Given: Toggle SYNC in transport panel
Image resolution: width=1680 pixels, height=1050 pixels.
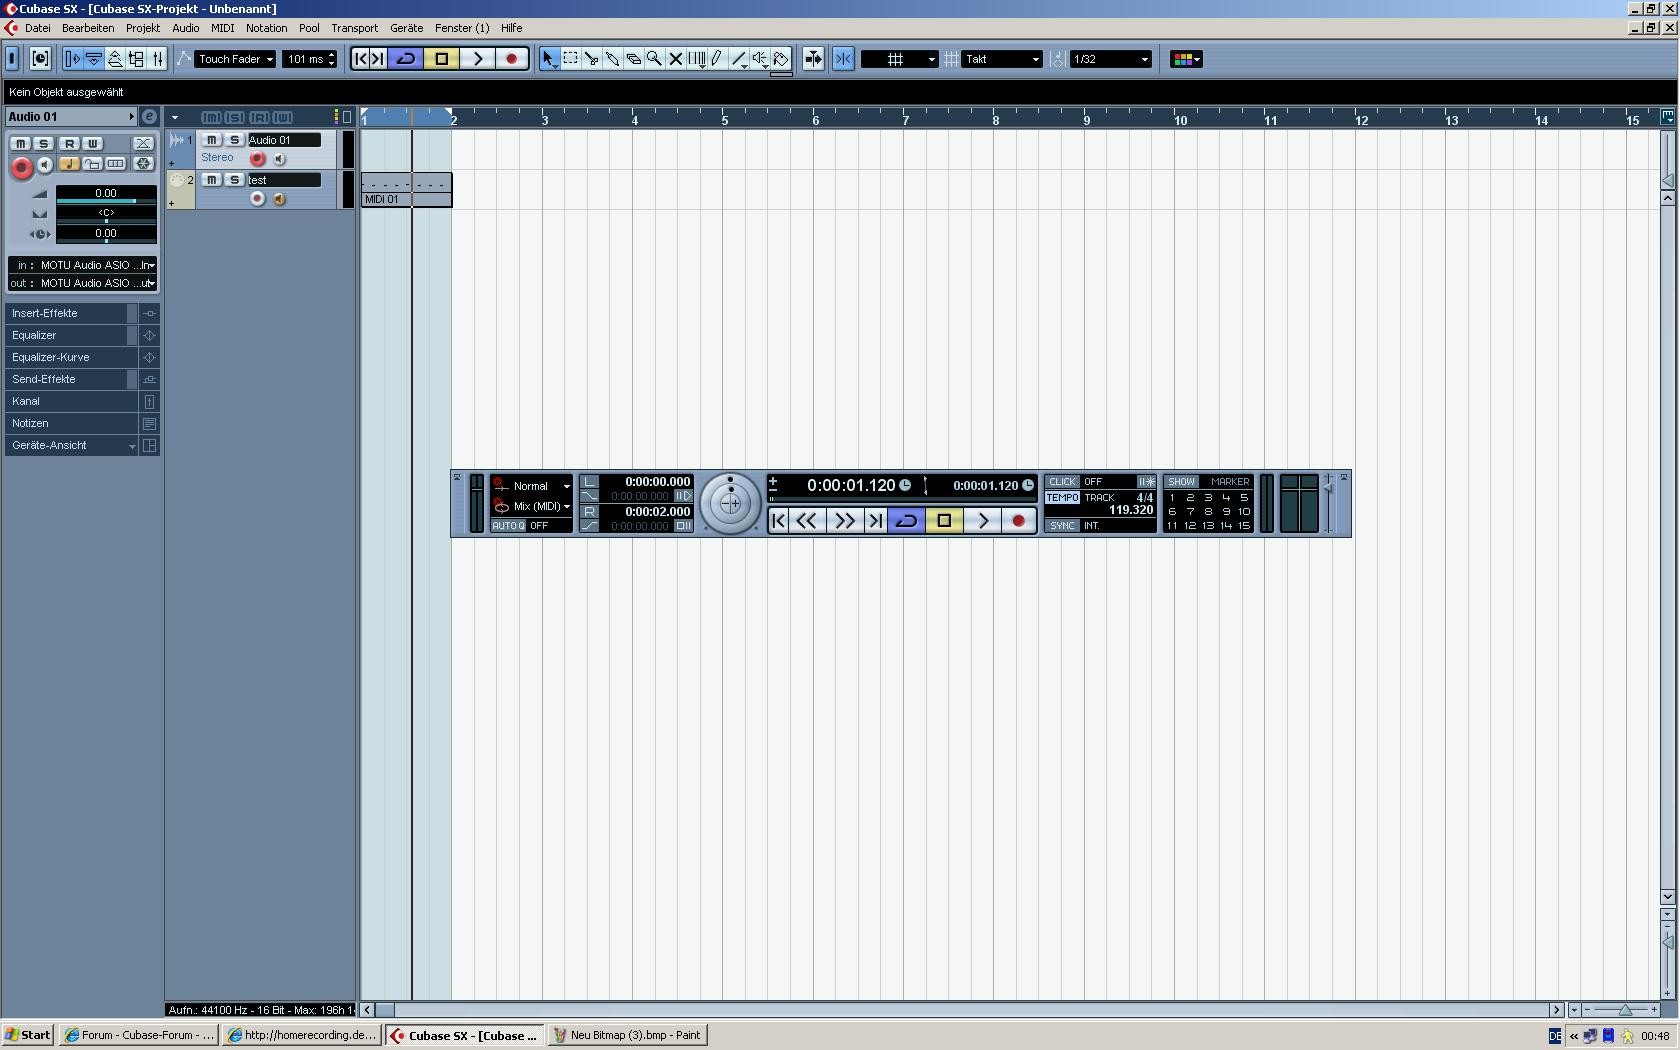Looking at the screenshot, I should [1062, 525].
